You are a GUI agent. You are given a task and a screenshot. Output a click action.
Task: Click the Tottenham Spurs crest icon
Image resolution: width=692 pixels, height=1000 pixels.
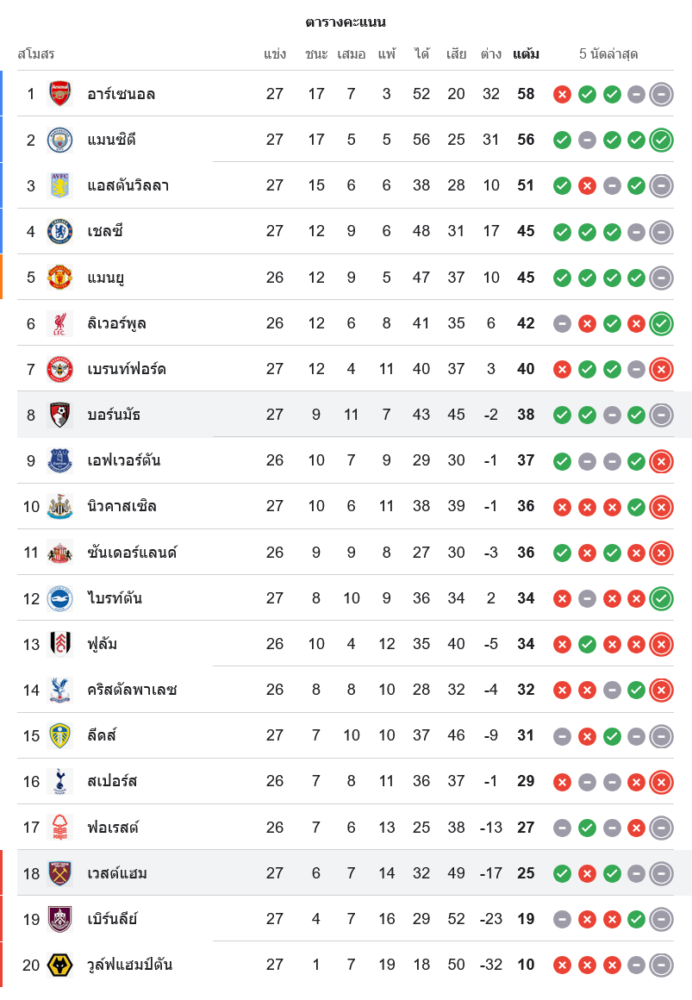(60, 782)
